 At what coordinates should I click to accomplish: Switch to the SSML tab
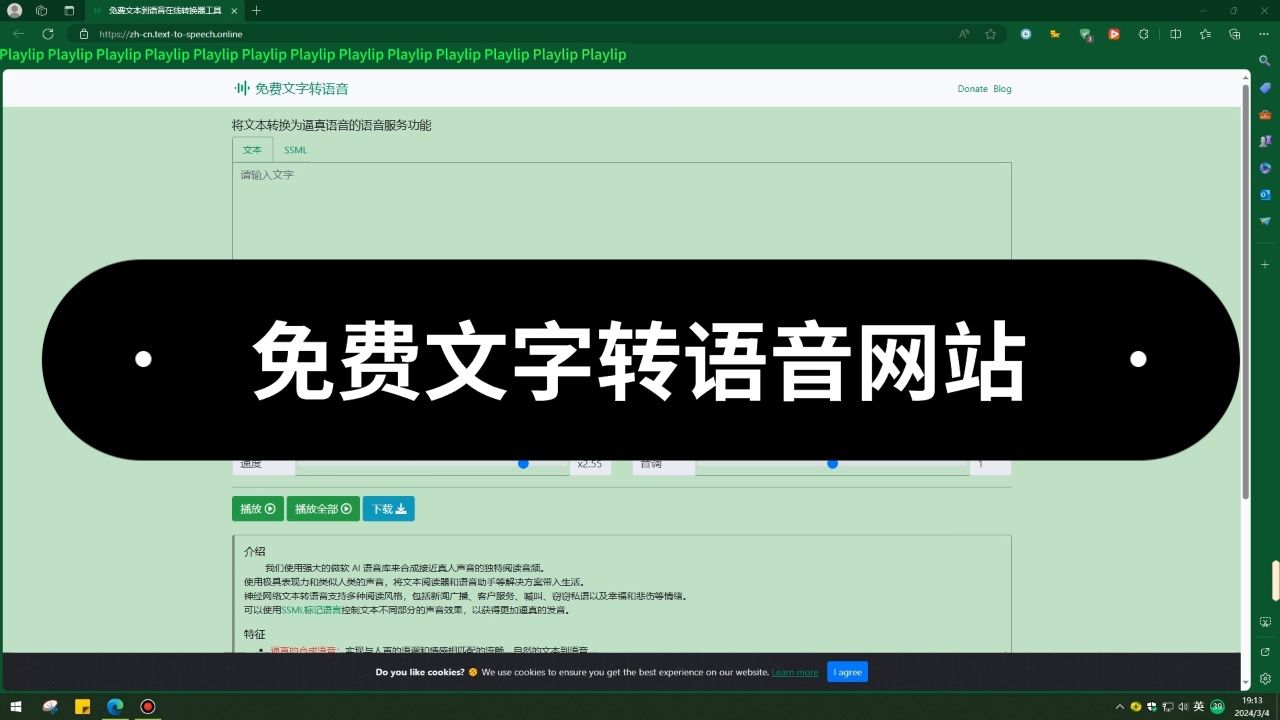(295, 149)
